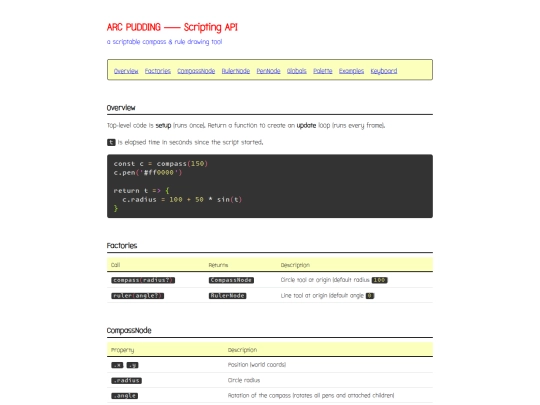Viewport: 540px width, 405px height.
Task: Jump to Palette section link
Action: tap(323, 71)
